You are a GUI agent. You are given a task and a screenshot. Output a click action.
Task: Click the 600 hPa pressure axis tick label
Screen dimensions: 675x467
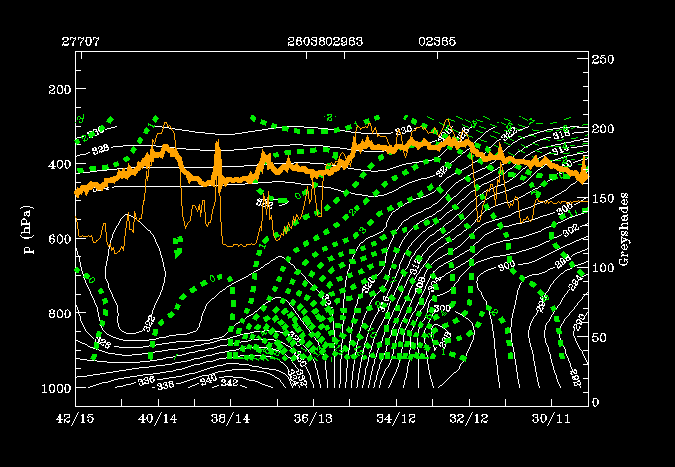click(x=58, y=239)
